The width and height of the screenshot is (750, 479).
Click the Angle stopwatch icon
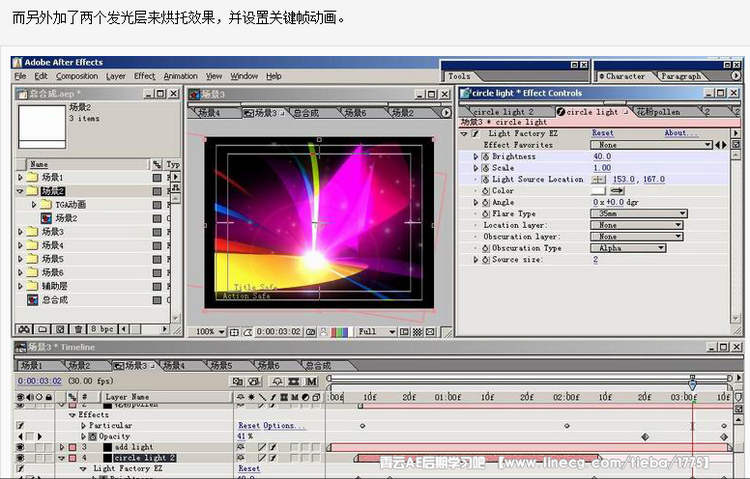(485, 202)
